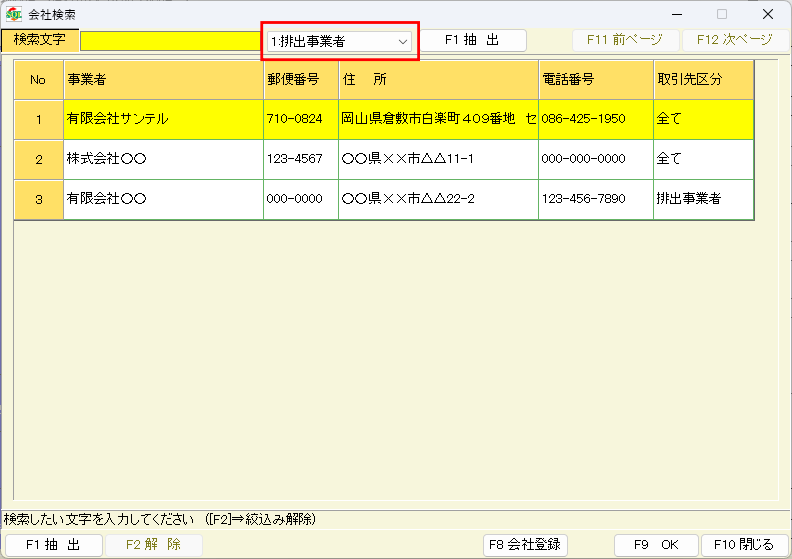Close the dialog with F10 閉じる
The width and height of the screenshot is (792, 559).
[x=739, y=545]
